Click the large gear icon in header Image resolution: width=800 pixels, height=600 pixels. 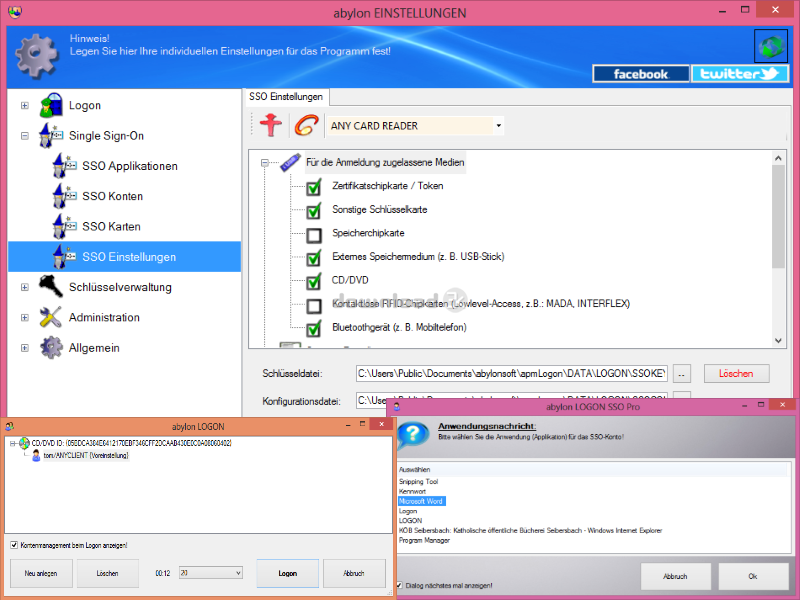pos(37,55)
